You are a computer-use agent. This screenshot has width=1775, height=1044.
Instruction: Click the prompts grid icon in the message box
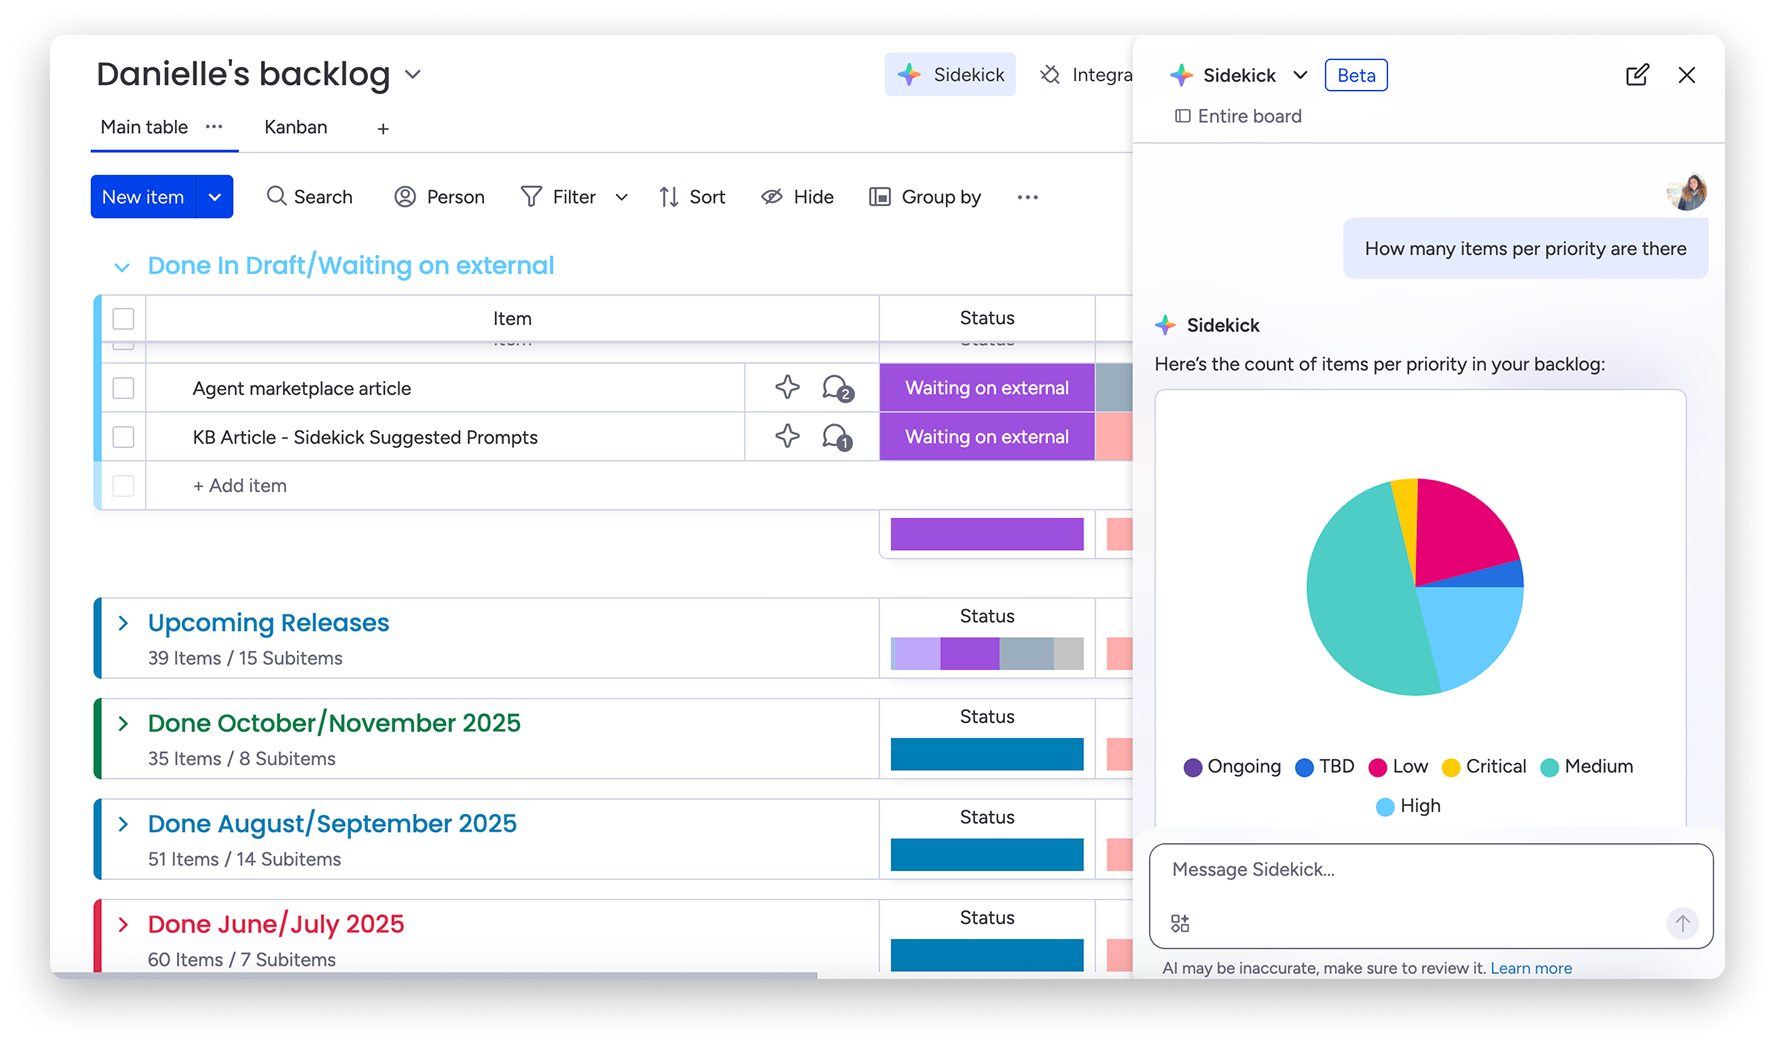coord(1180,923)
